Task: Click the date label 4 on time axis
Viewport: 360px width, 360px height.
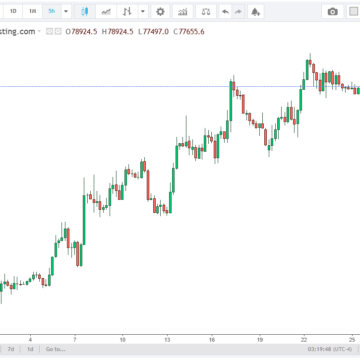Action: click(30, 340)
